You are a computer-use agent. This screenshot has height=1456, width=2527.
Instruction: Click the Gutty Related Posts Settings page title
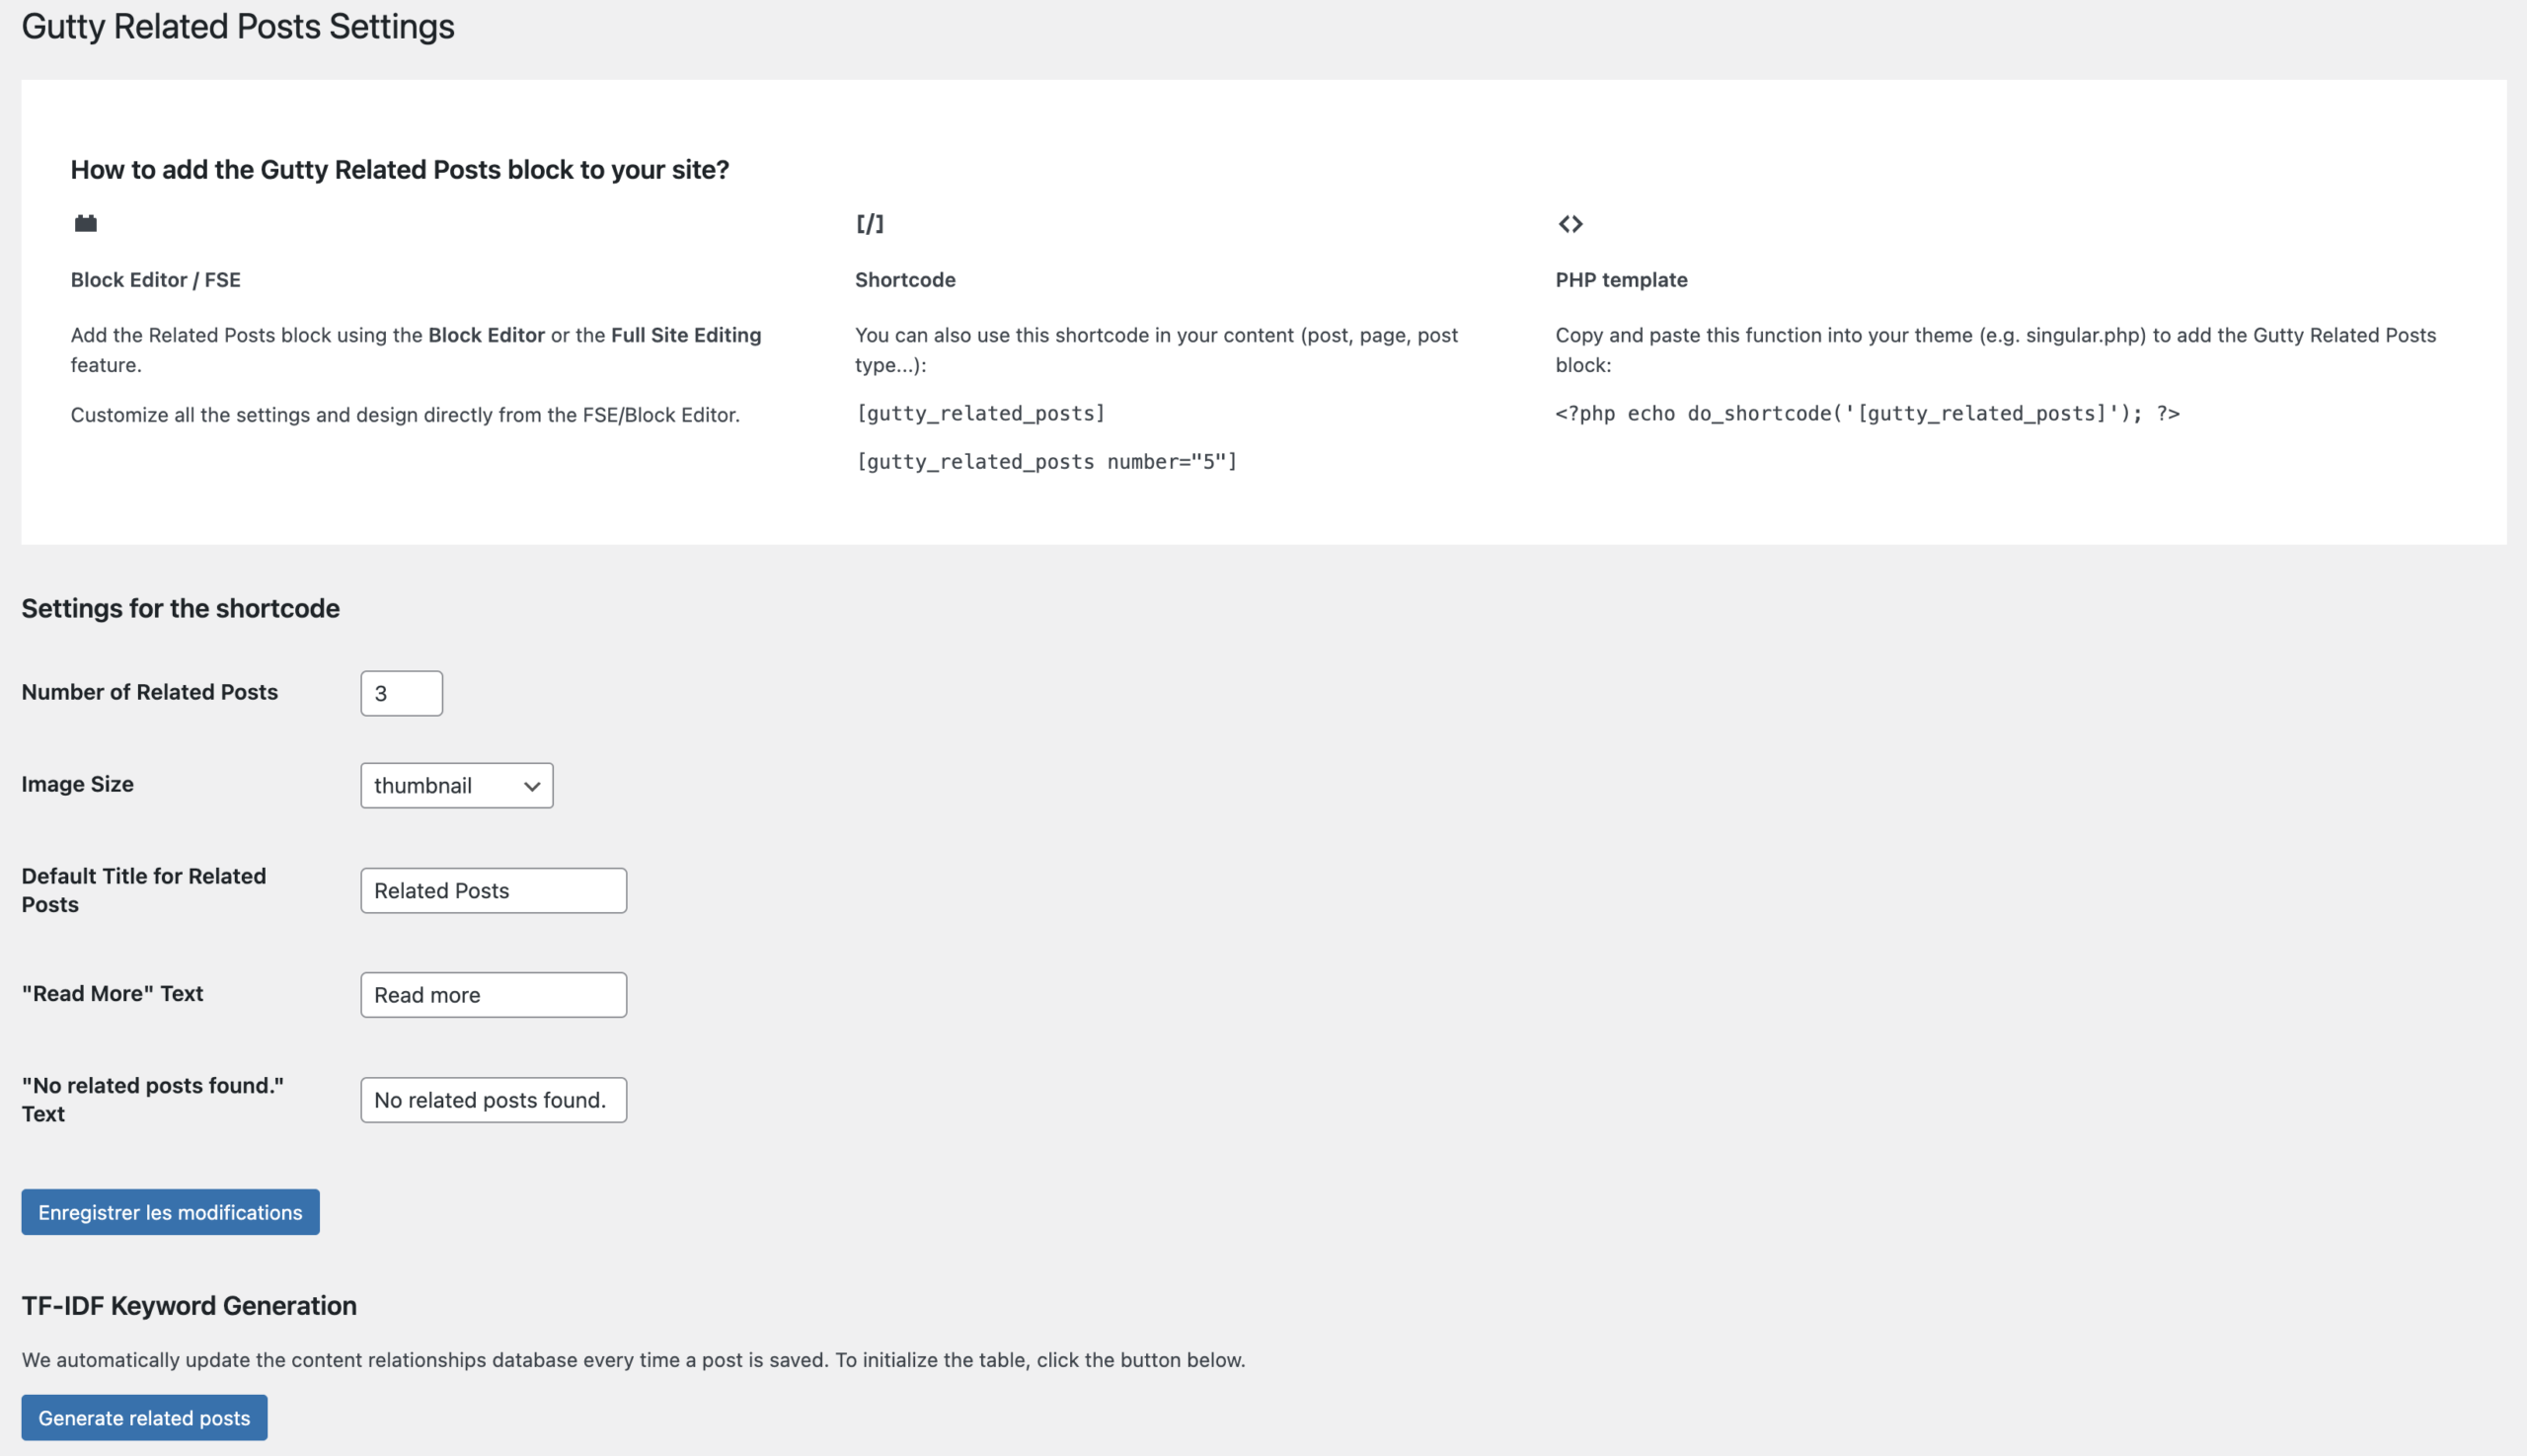238,26
